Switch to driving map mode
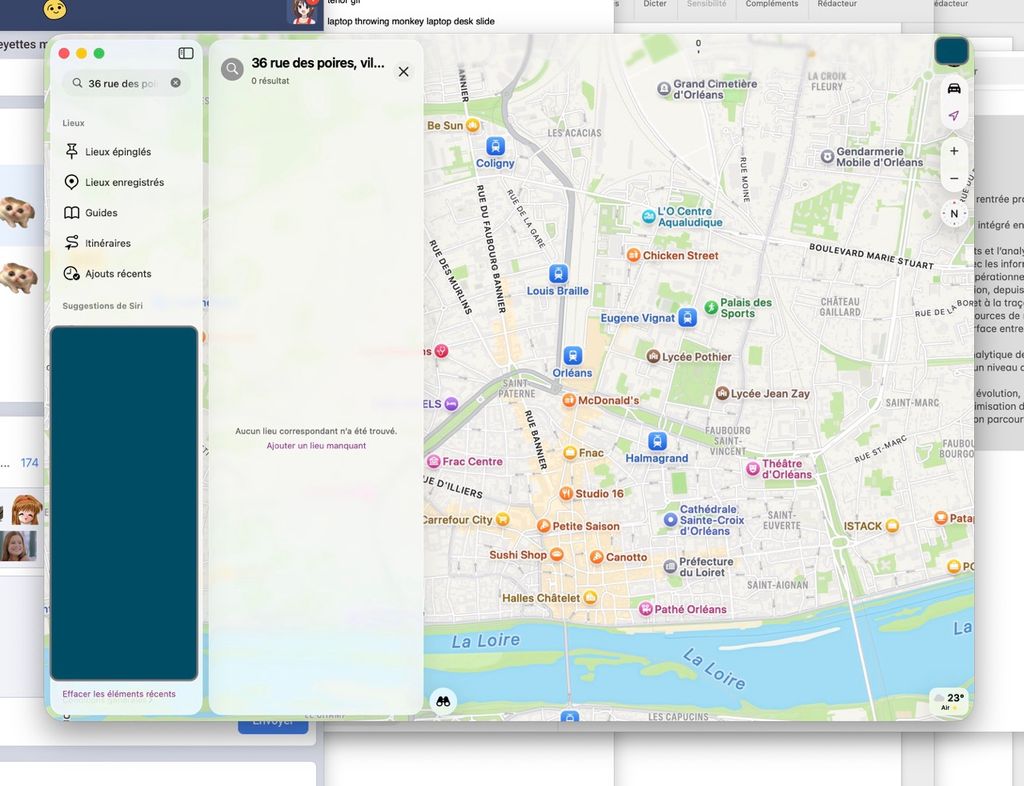The width and height of the screenshot is (1024, 786). 953,87
